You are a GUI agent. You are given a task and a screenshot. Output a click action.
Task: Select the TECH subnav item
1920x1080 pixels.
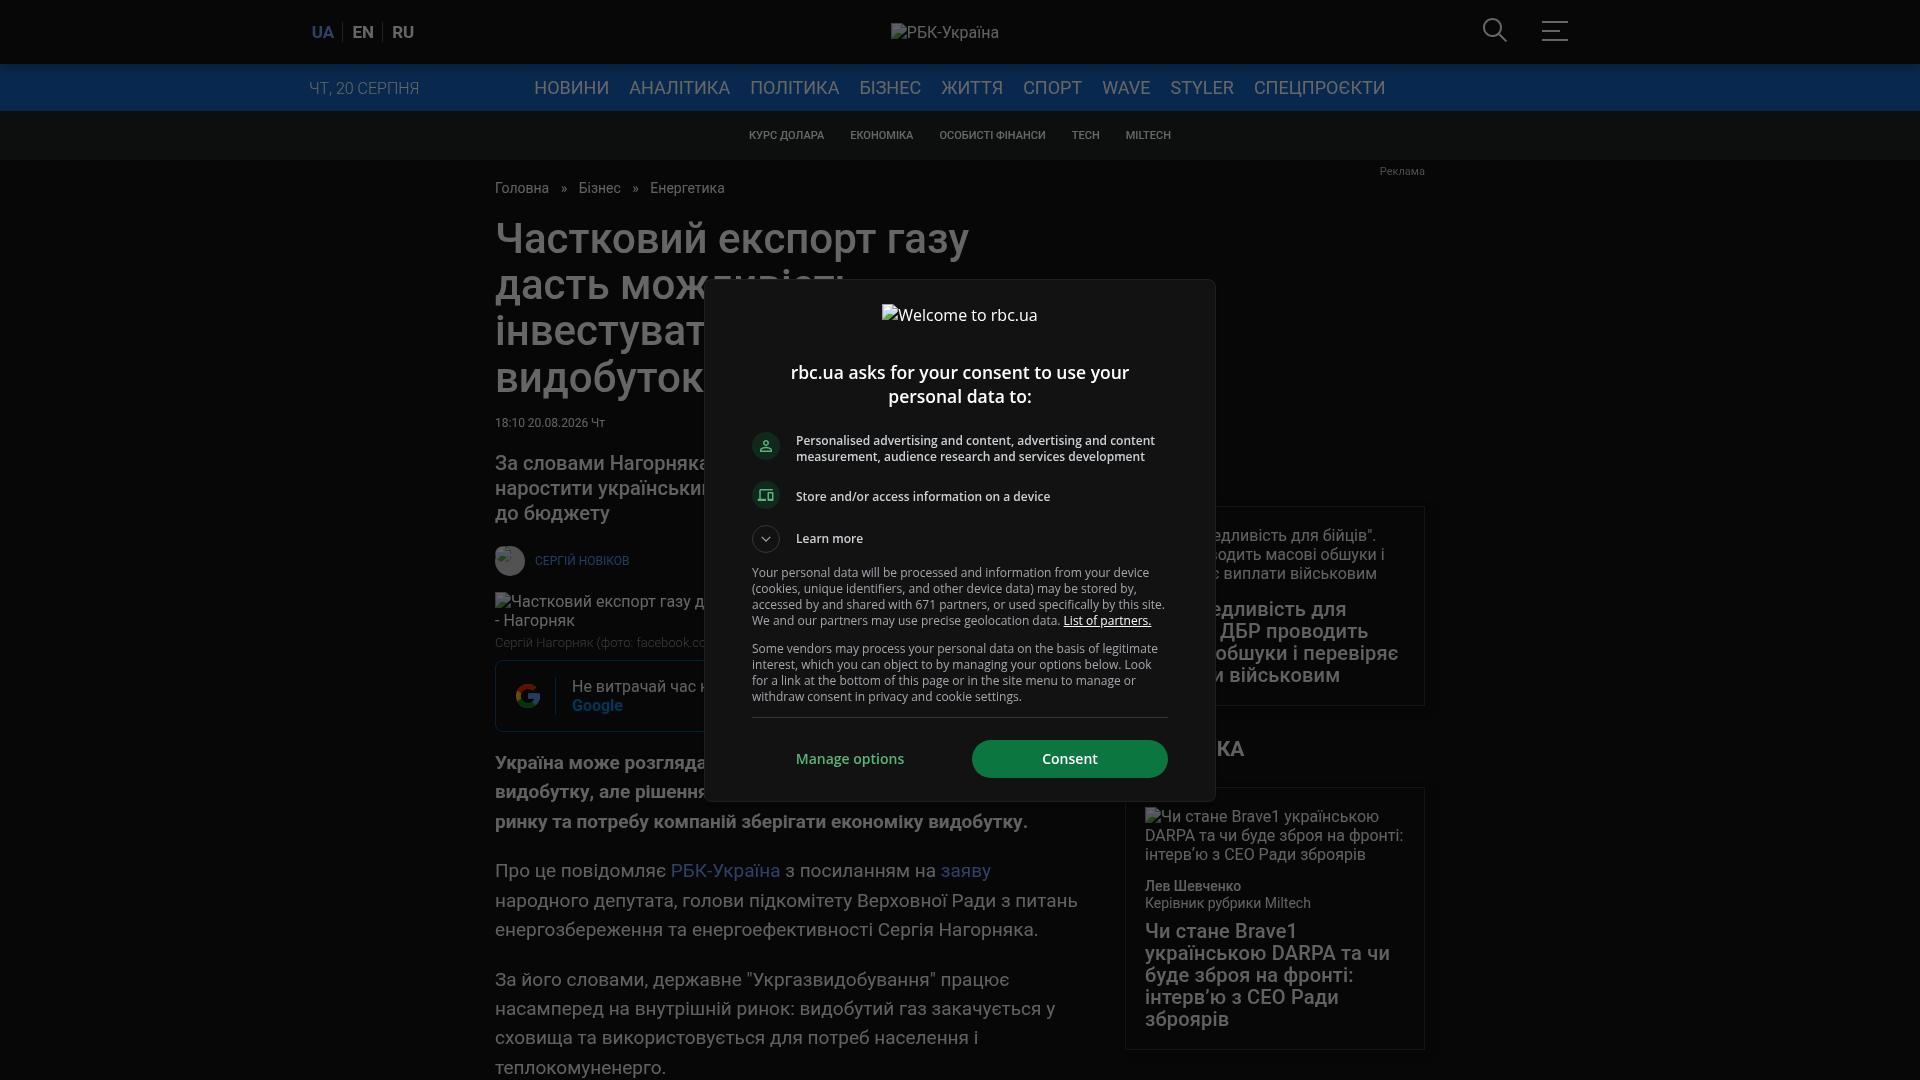tap(1085, 135)
